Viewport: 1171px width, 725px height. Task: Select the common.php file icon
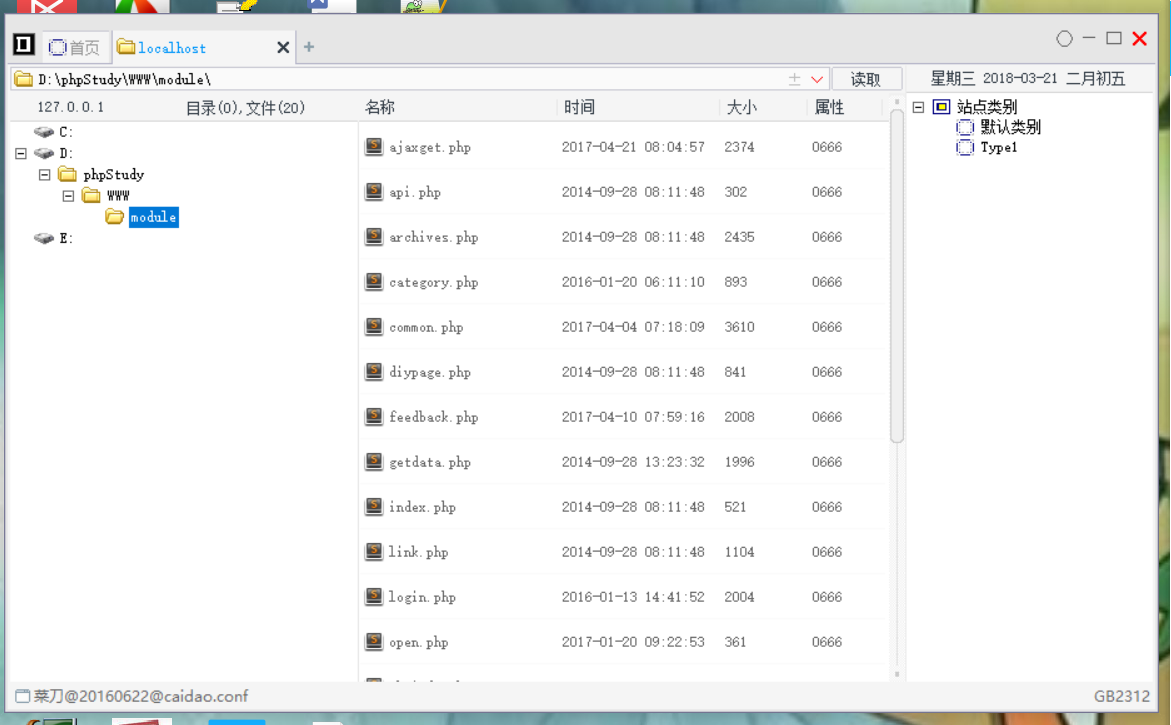[x=374, y=327]
